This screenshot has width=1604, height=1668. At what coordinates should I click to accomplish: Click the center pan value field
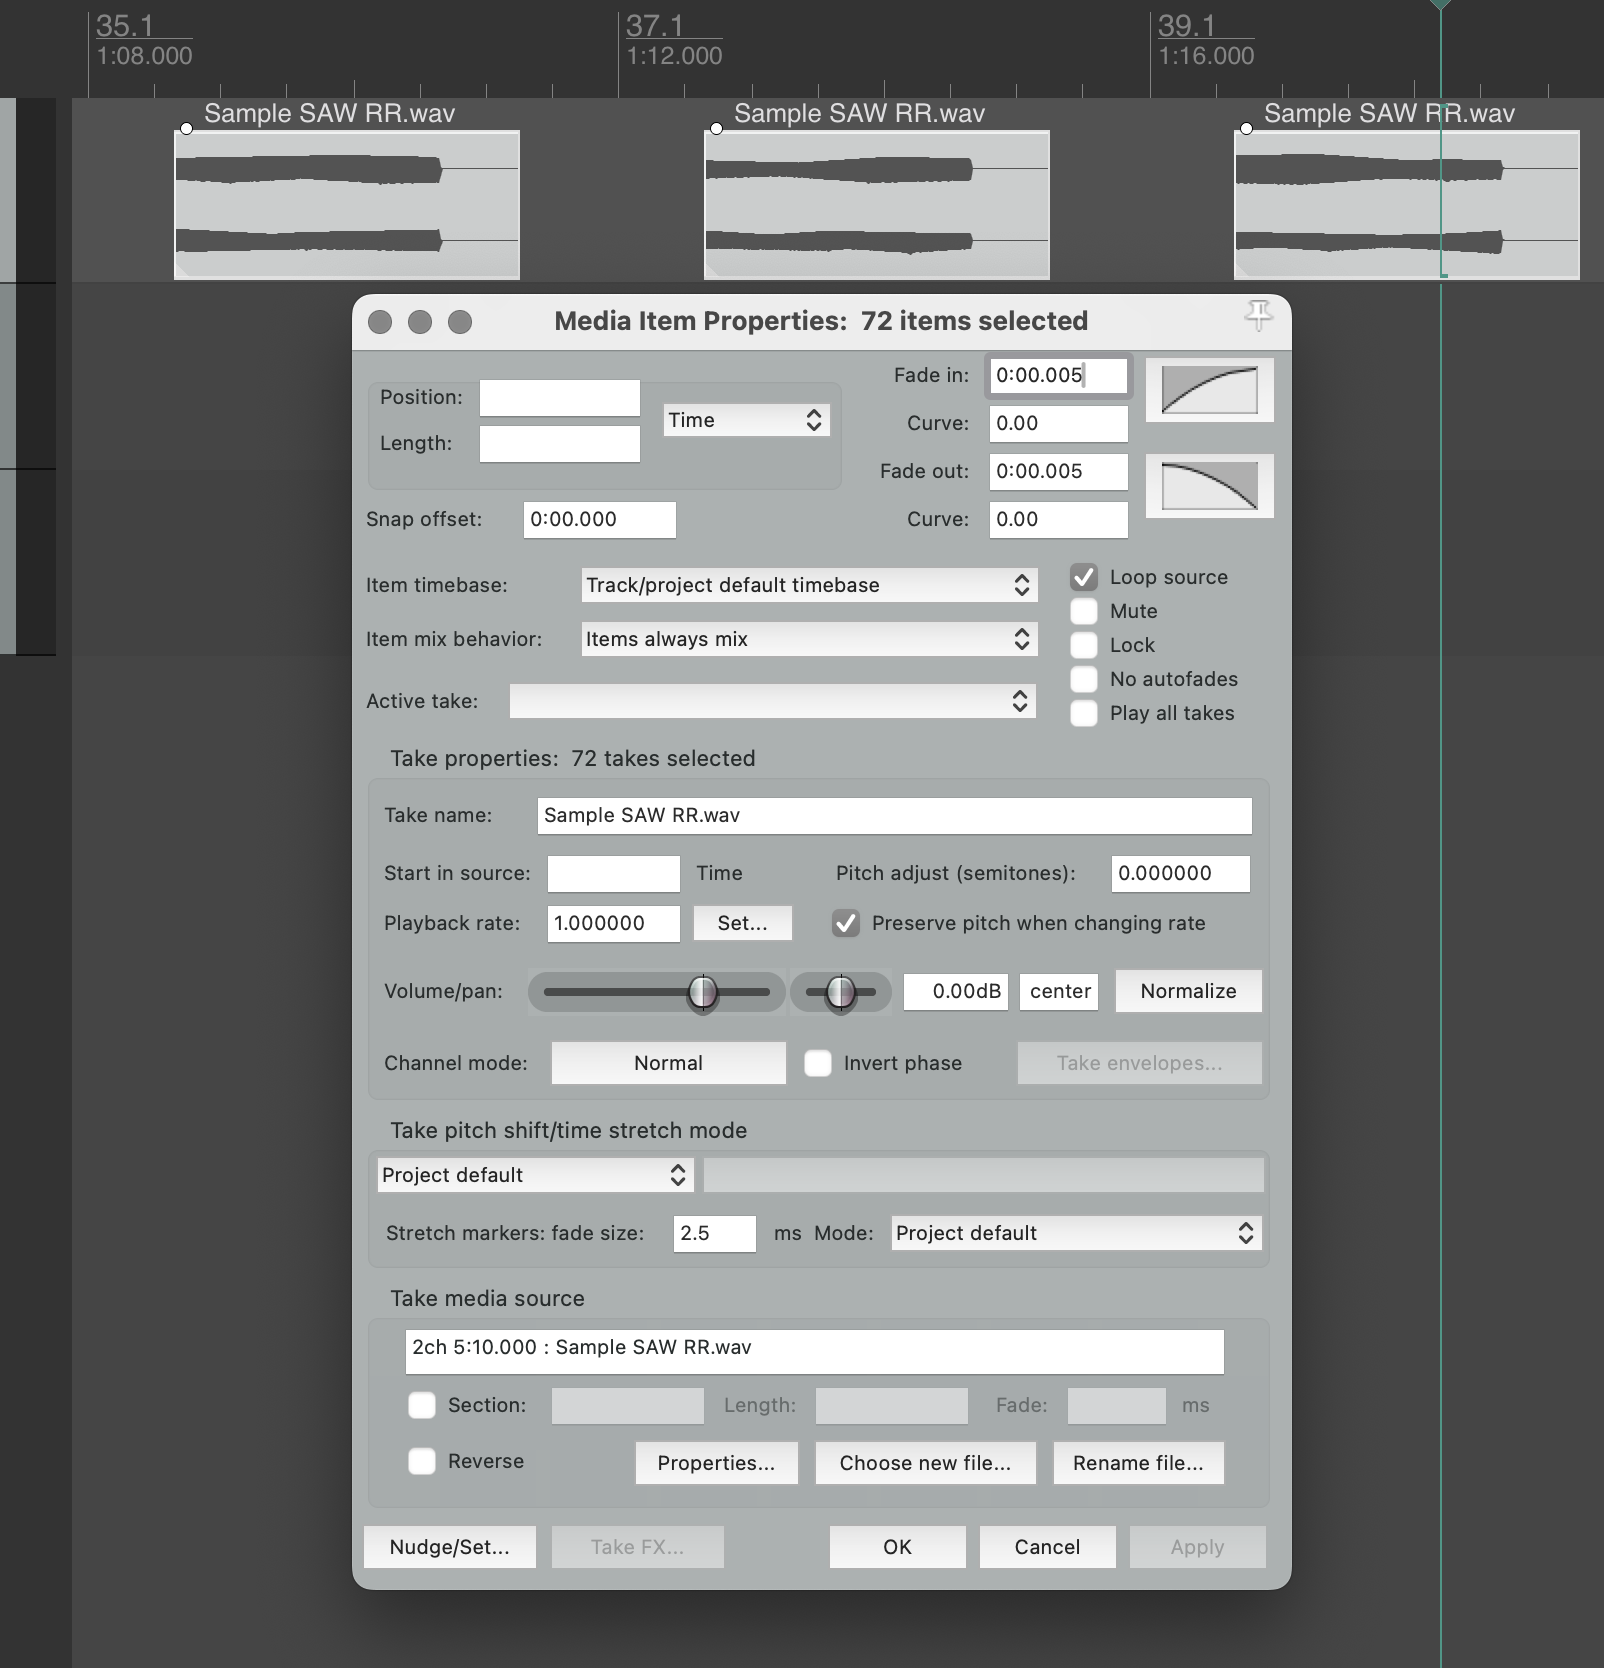[x=1059, y=991]
